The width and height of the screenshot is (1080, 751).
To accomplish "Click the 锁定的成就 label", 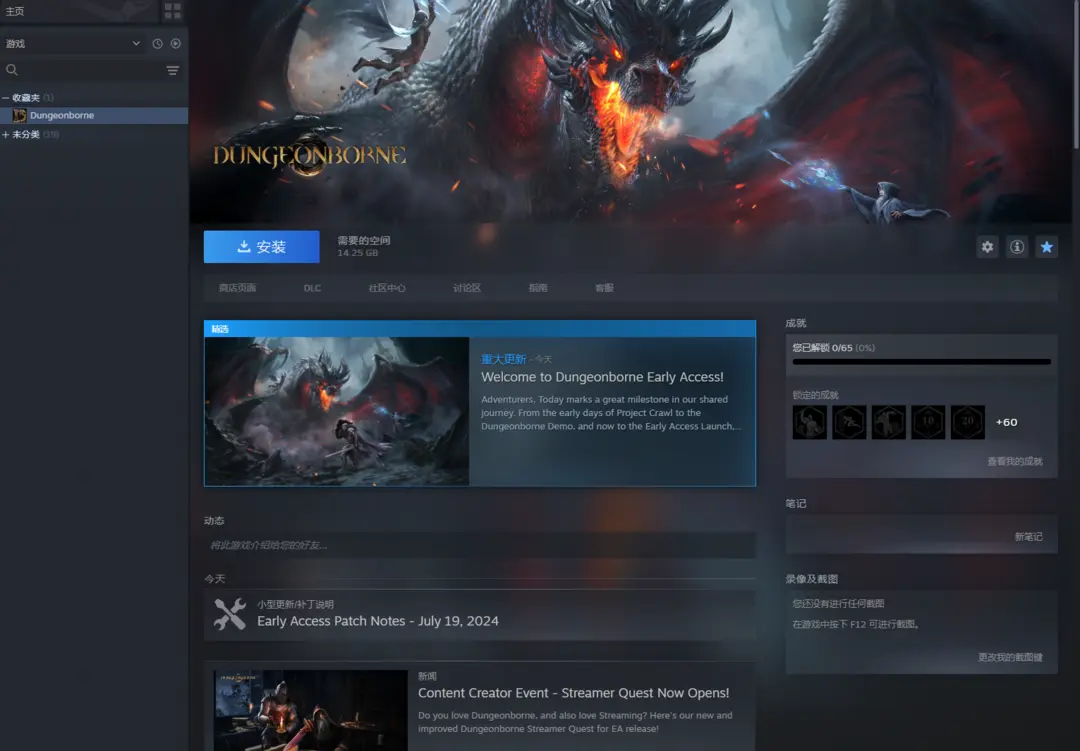I will 816,395.
